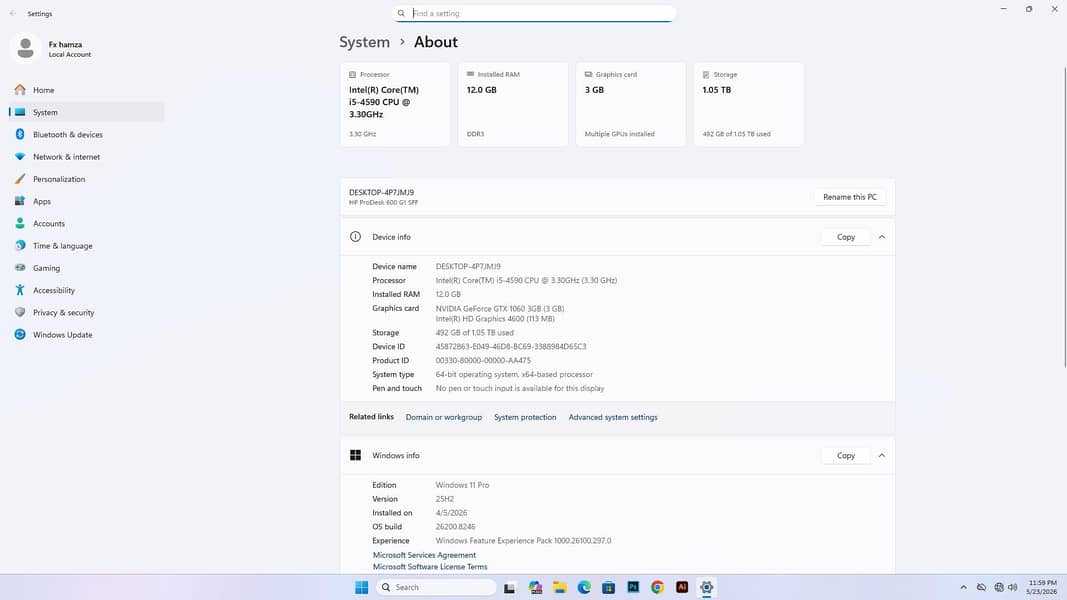1067x600 pixels.
Task: Open Personalization settings
Action: [86, 179]
